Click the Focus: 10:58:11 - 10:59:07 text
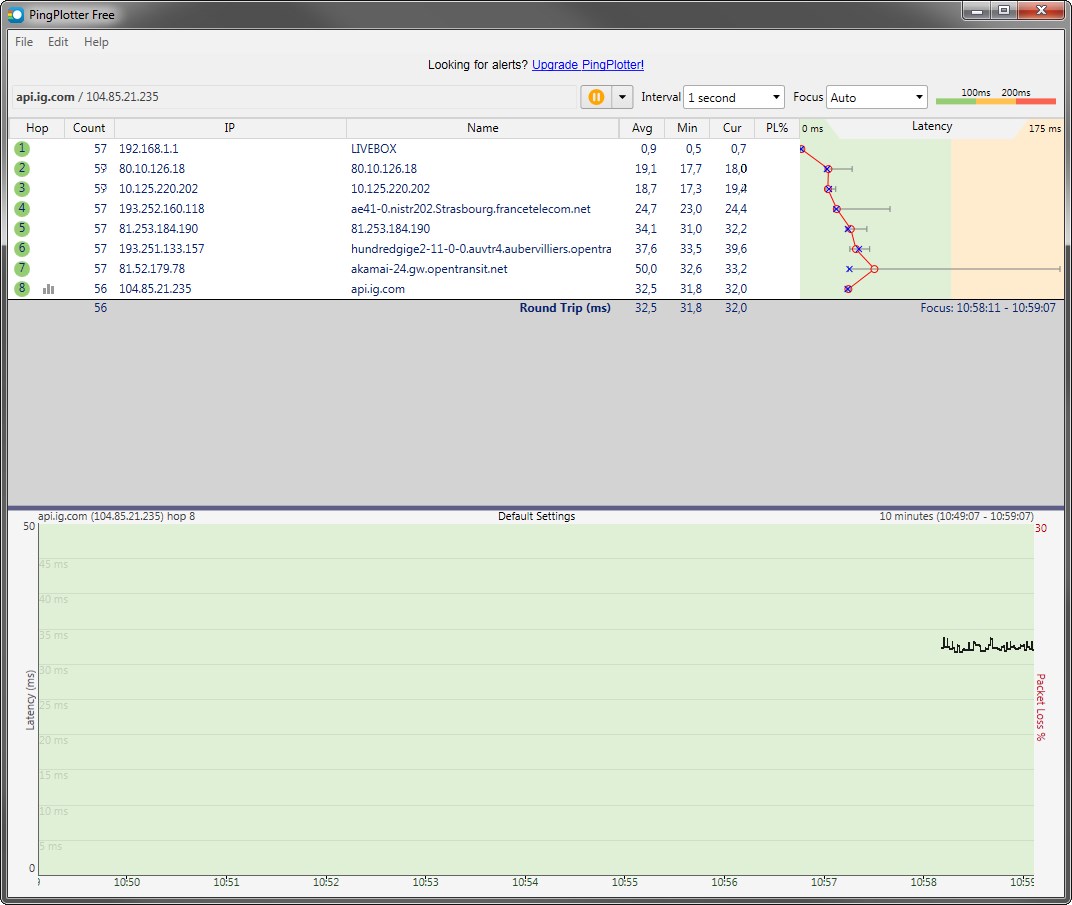 pyautogui.click(x=988, y=308)
